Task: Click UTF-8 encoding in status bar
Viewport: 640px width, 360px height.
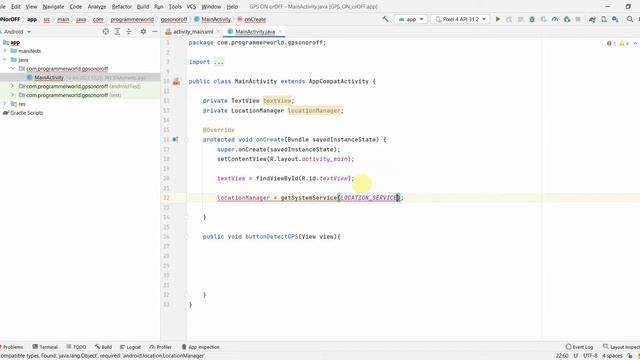Action: pyautogui.click(x=590, y=356)
